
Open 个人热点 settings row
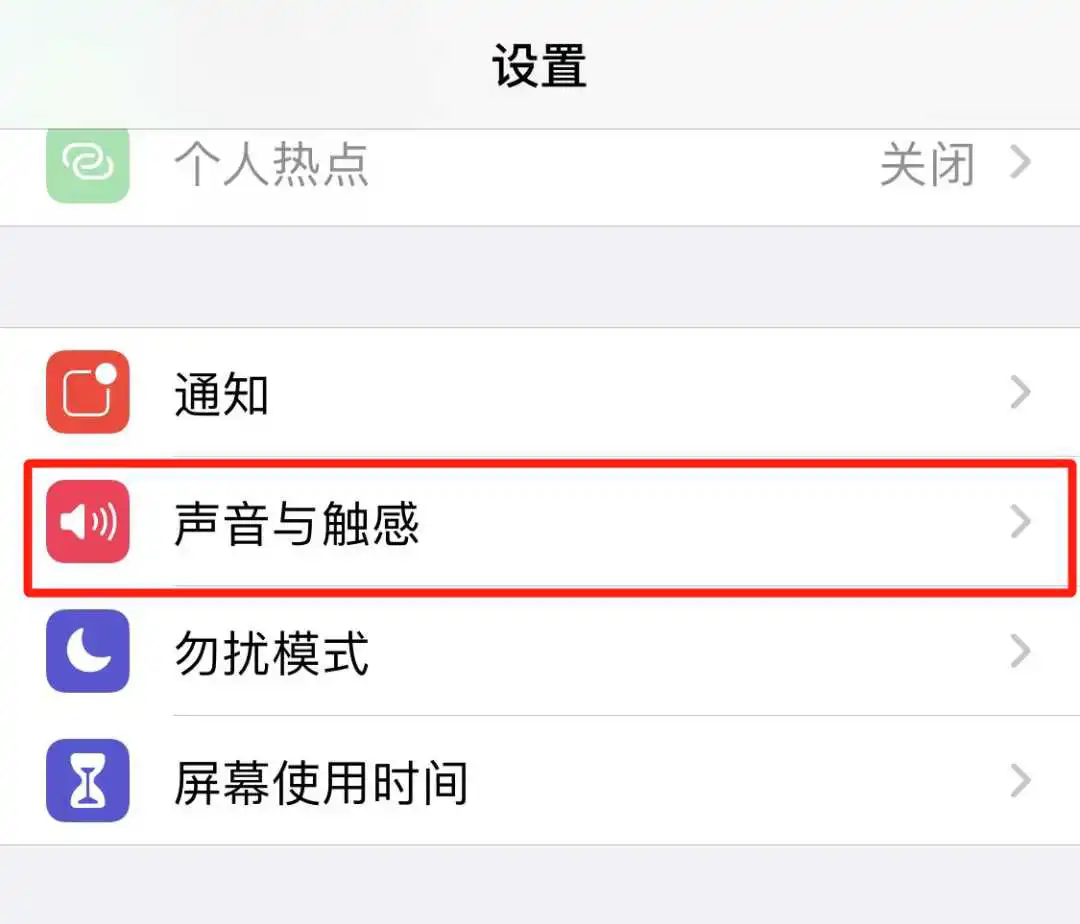(540, 177)
